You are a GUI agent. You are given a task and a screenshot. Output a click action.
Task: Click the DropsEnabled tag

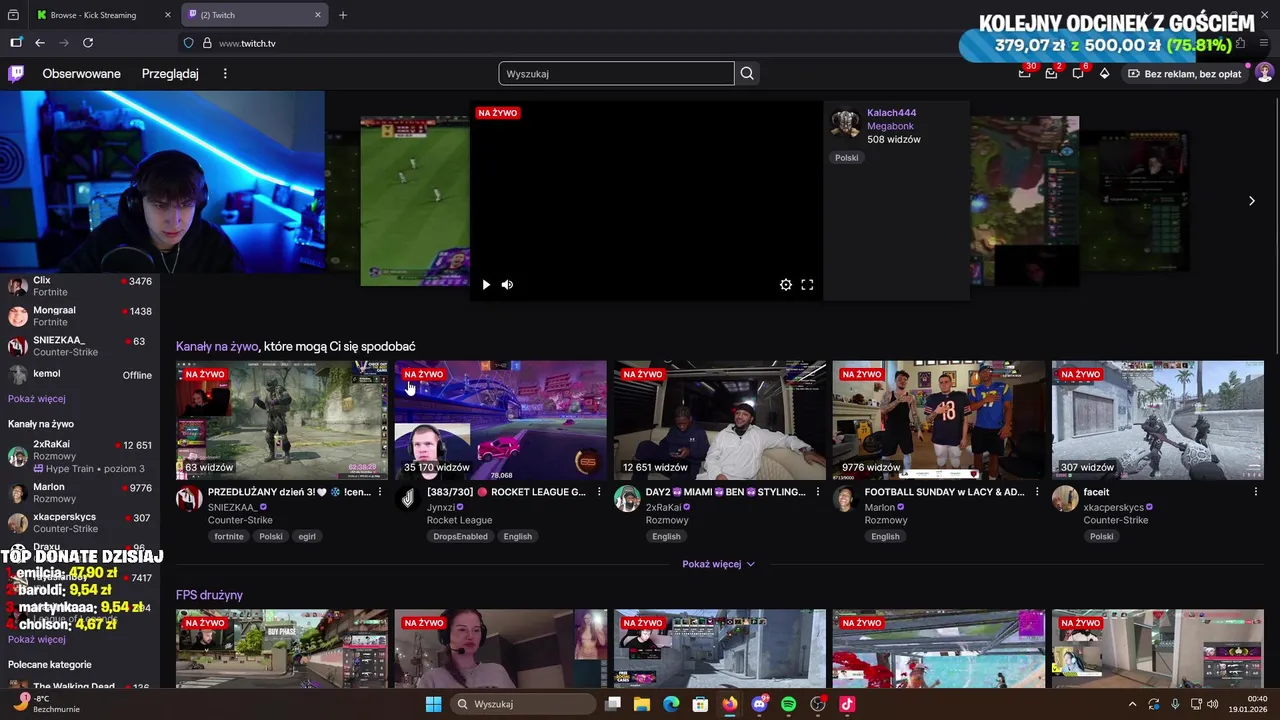[460, 536]
